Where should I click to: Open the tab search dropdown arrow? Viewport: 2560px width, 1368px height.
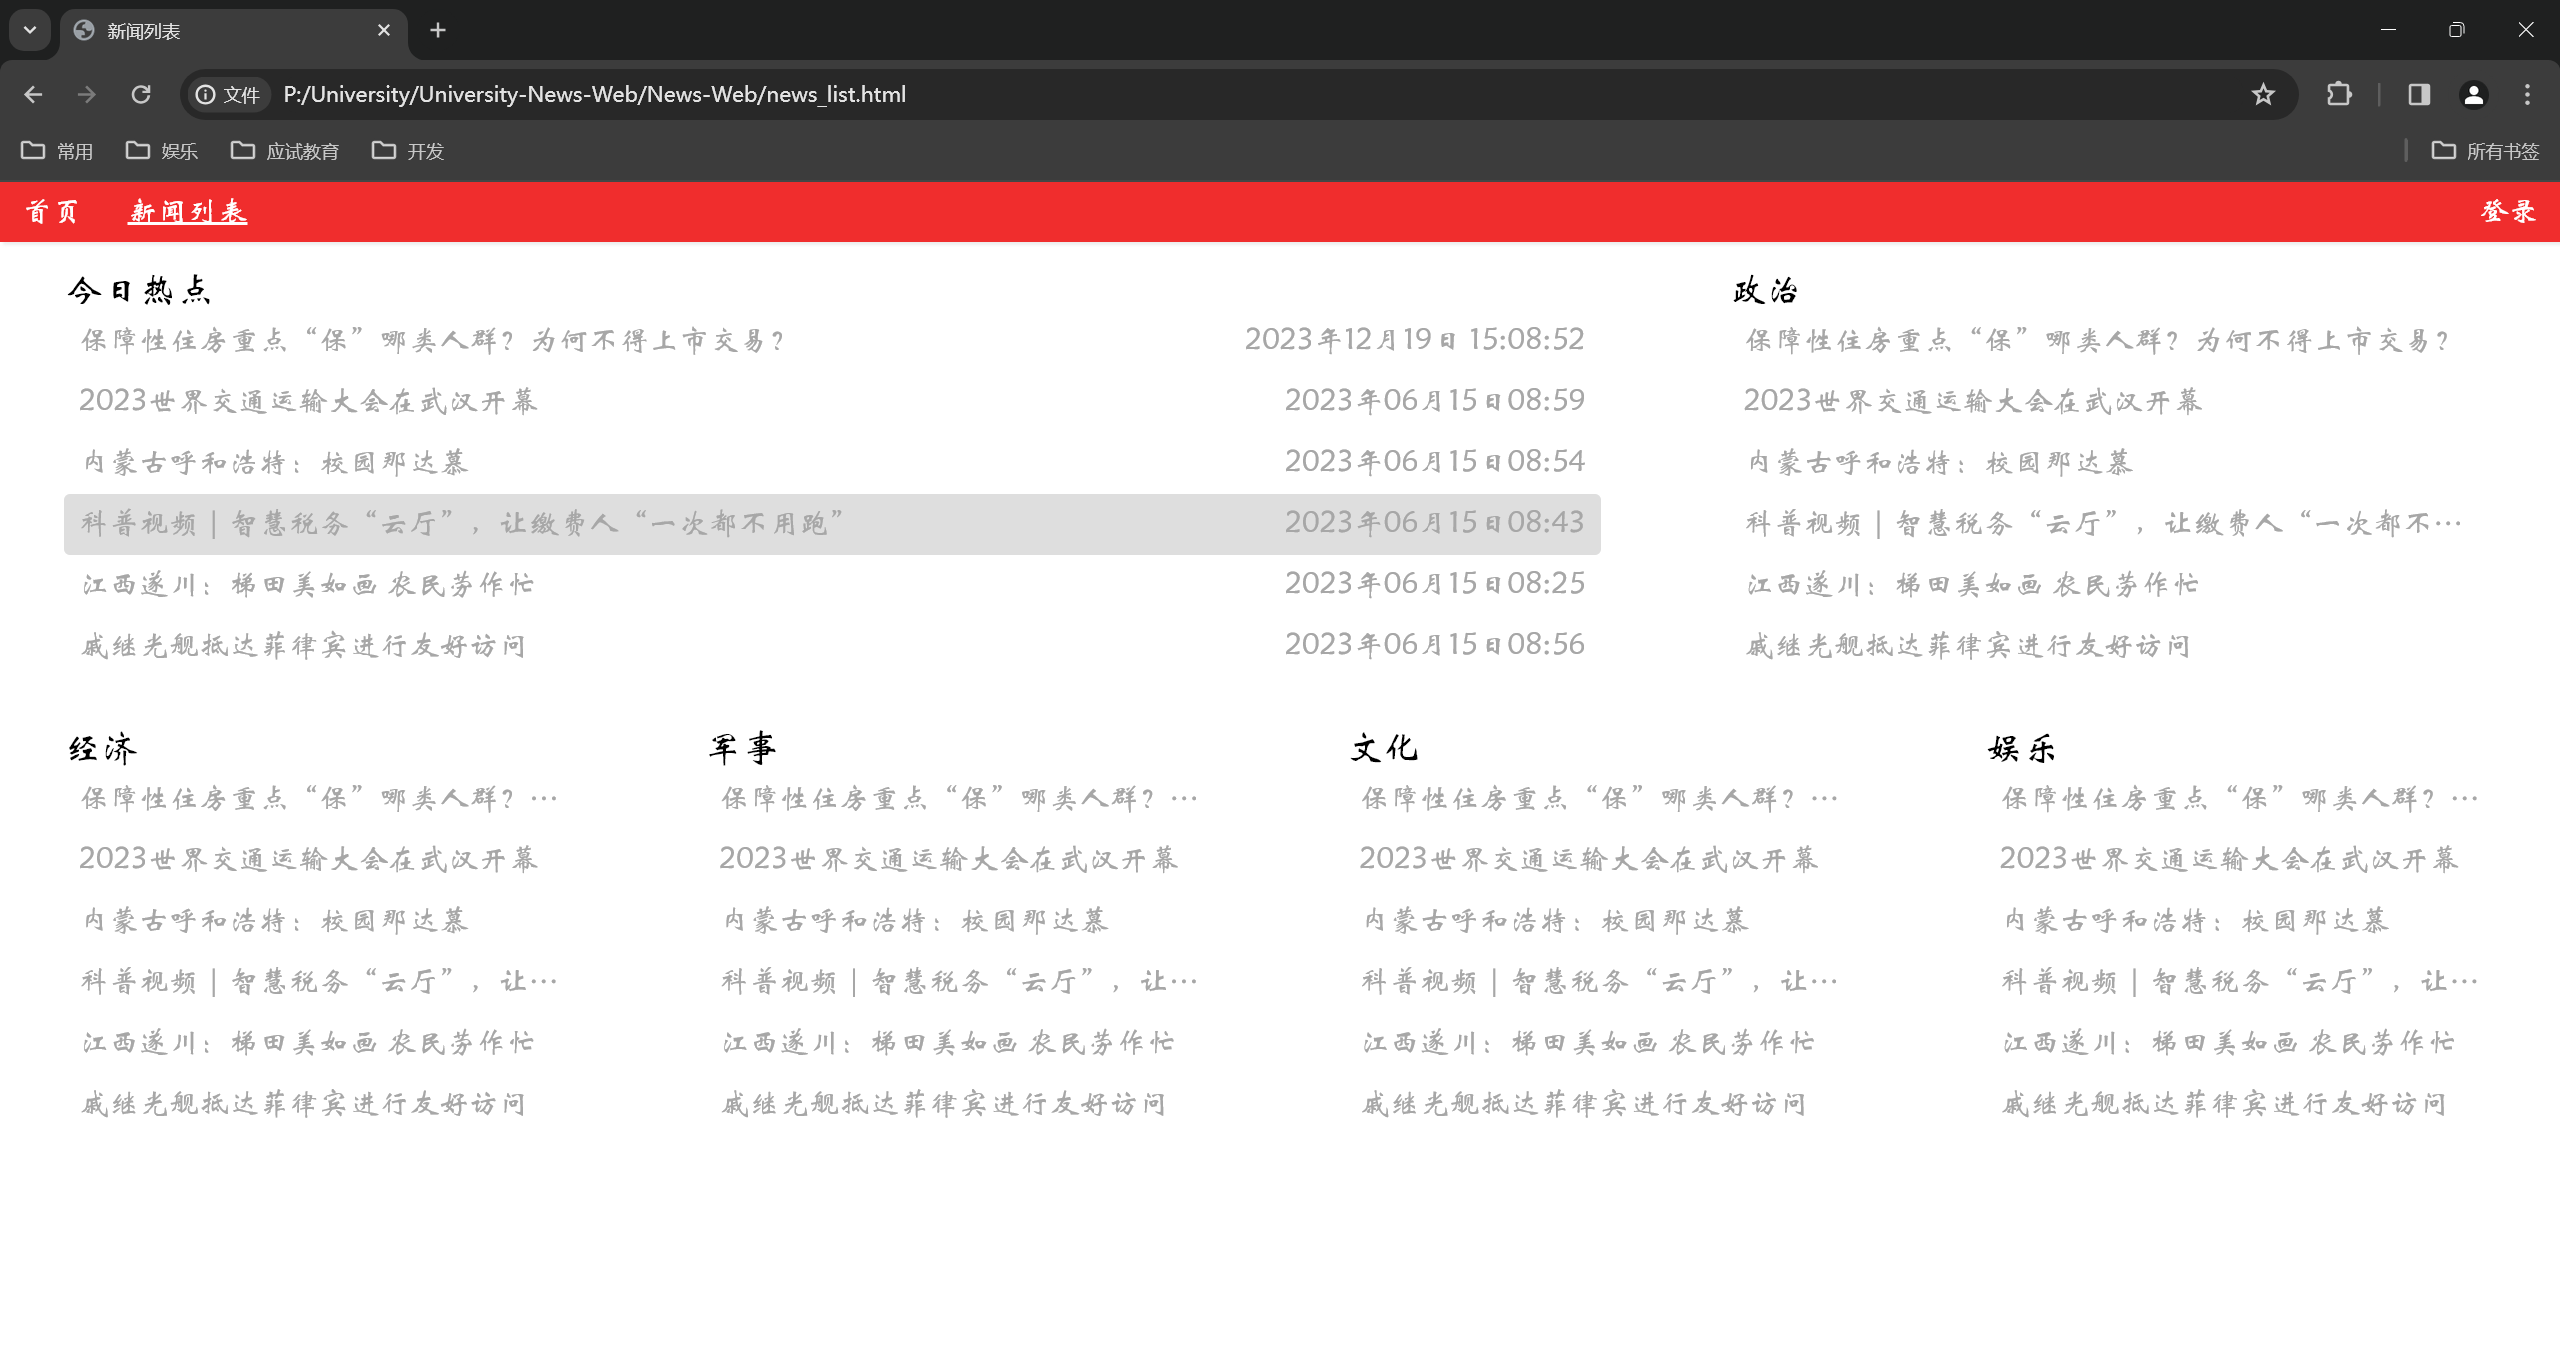30,30
